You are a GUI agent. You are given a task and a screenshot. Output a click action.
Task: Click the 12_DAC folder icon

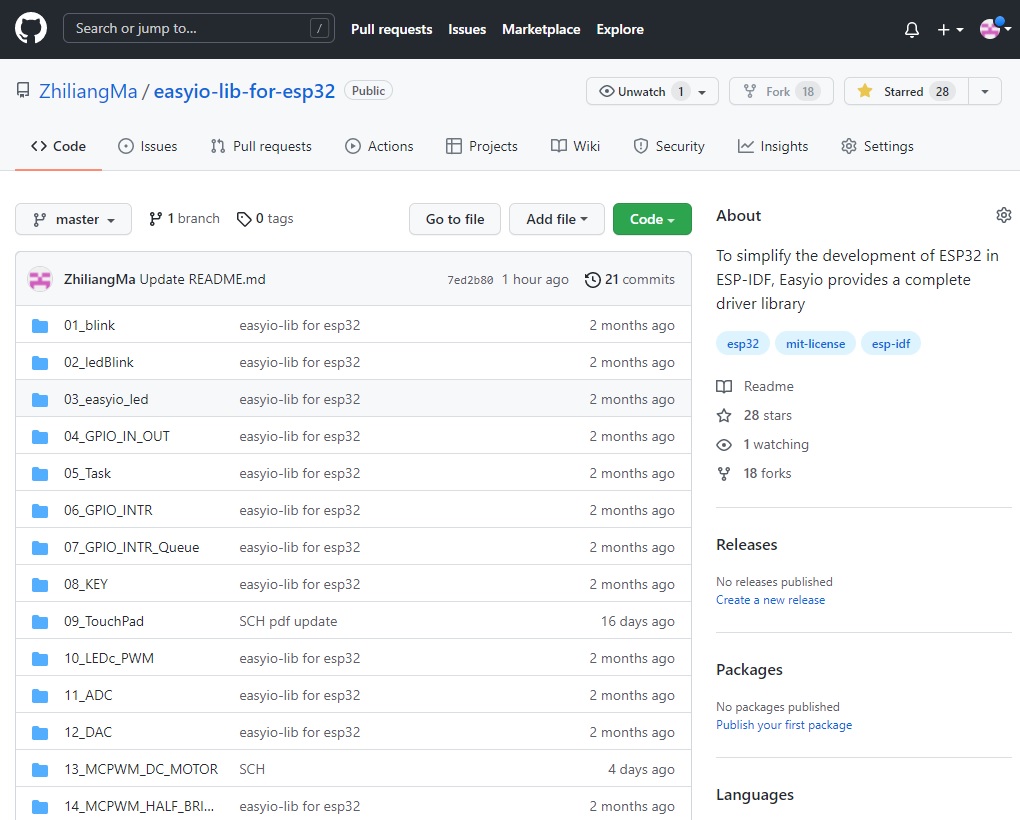tap(40, 733)
